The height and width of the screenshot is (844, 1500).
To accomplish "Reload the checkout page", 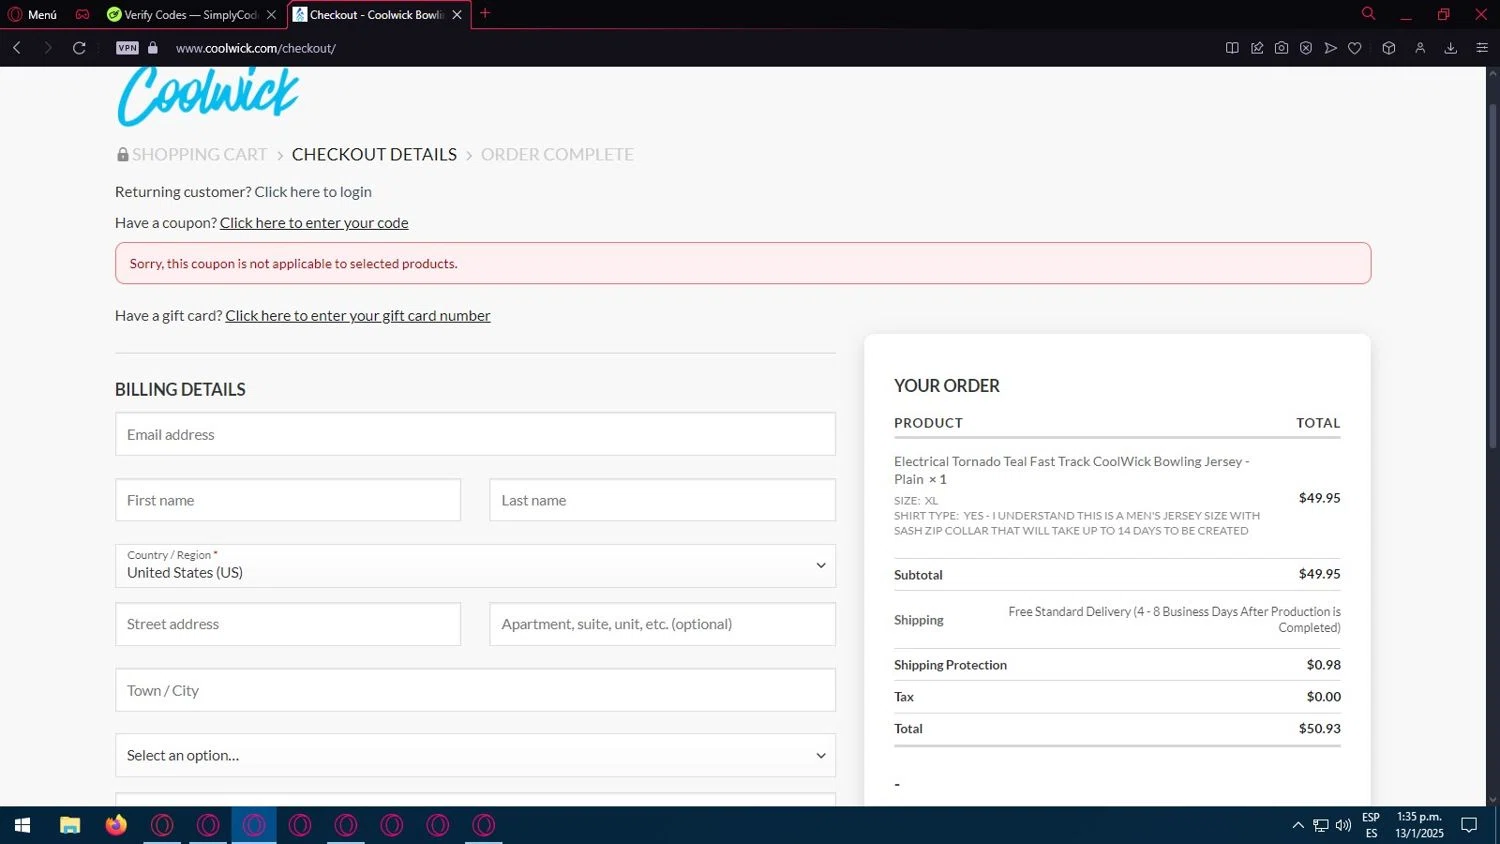I will click(79, 47).
